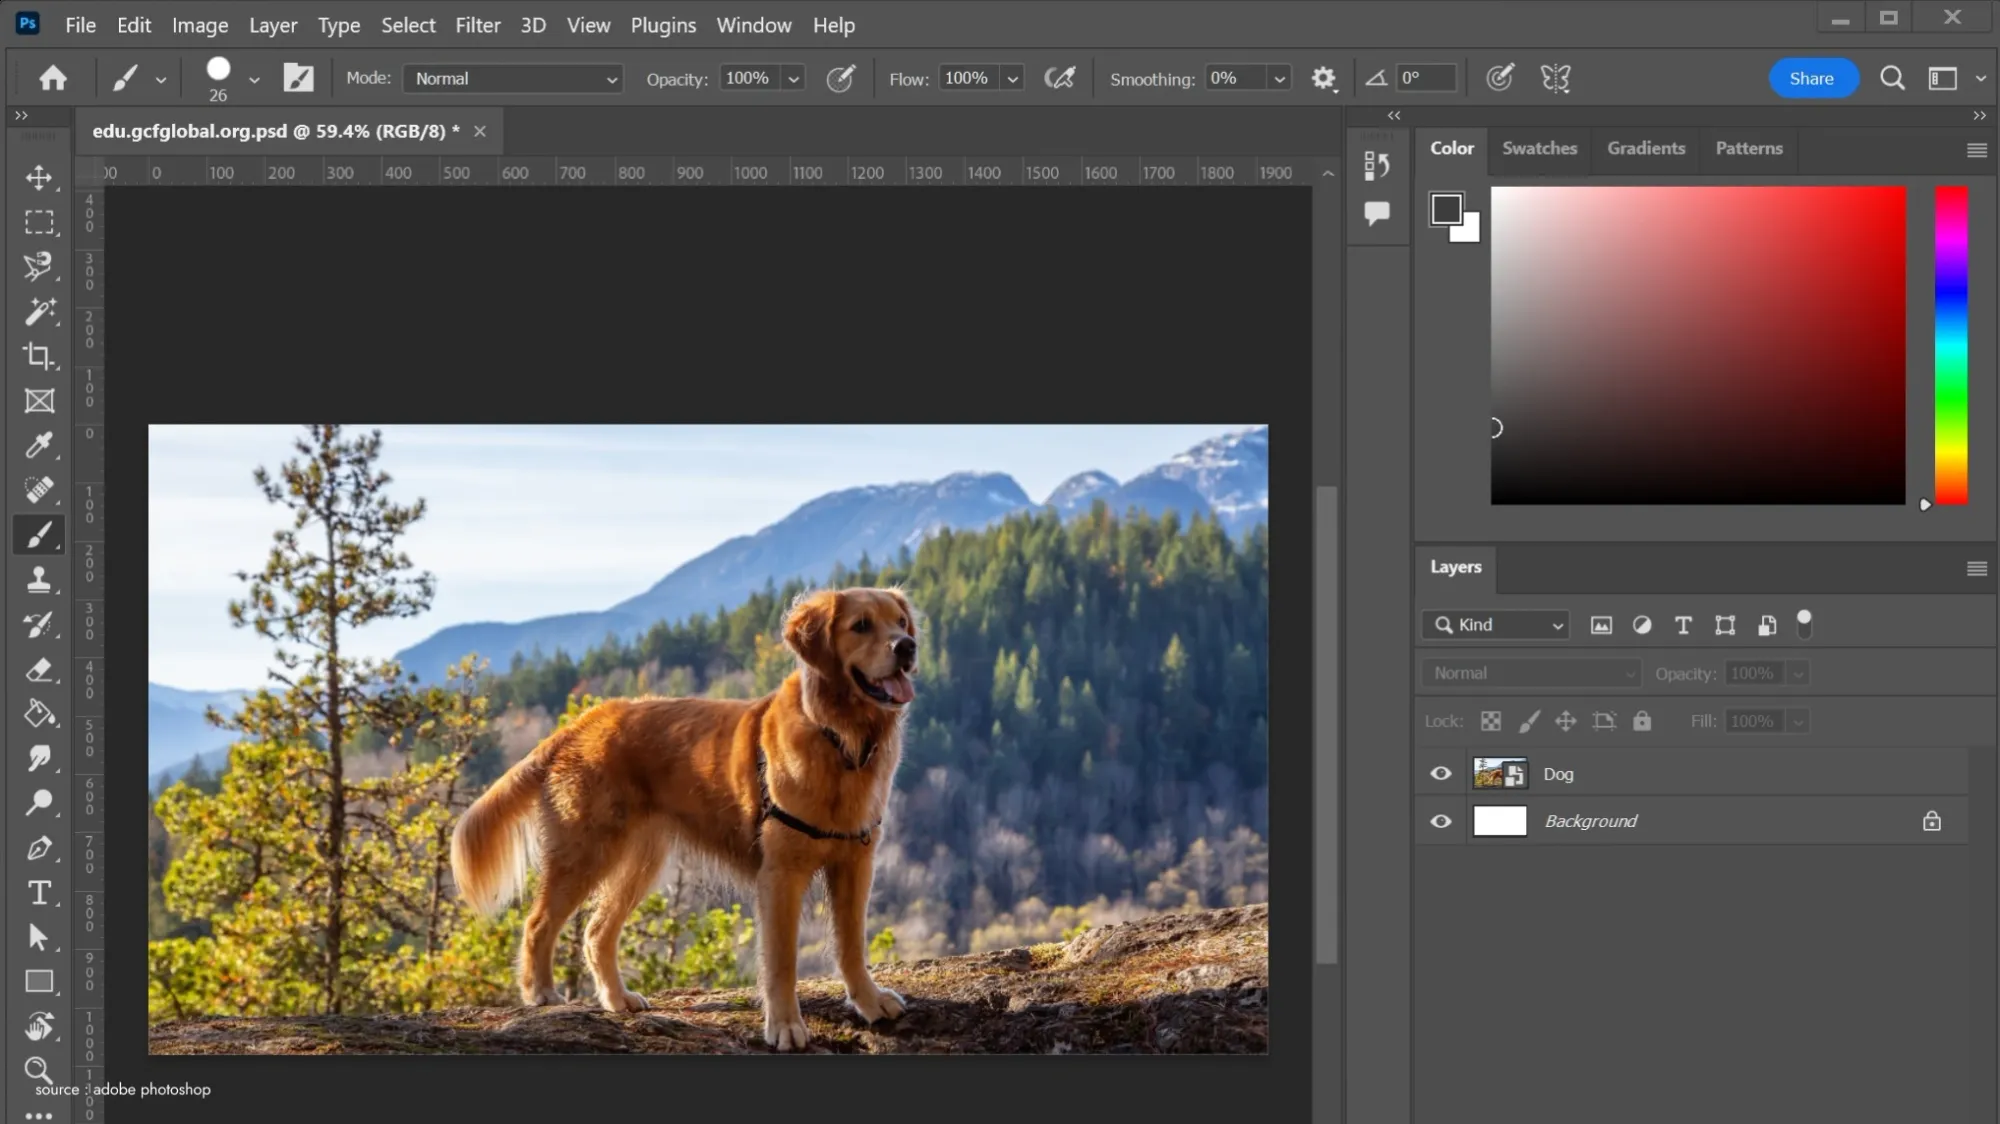Image resolution: width=2000 pixels, height=1124 pixels.
Task: Select the Path Selection tool
Action: [x=39, y=937]
